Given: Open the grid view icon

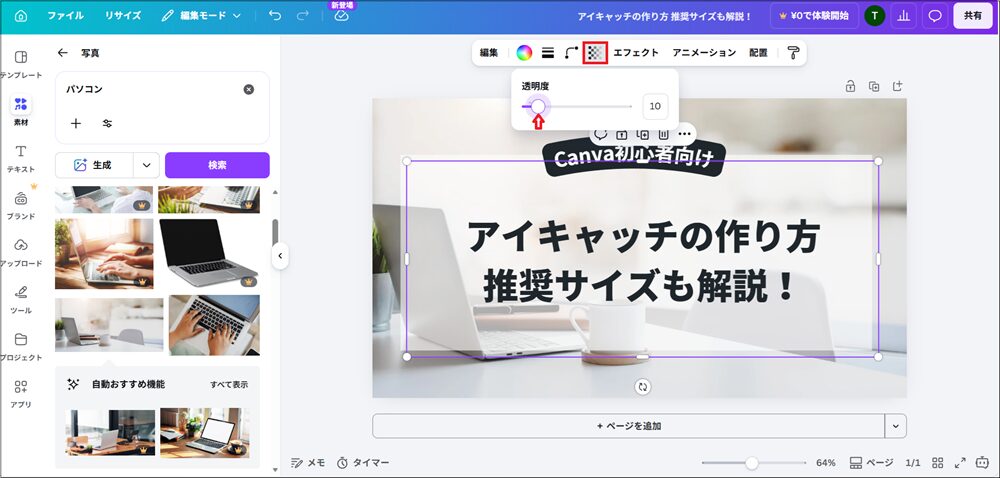Looking at the screenshot, I should [x=938, y=463].
